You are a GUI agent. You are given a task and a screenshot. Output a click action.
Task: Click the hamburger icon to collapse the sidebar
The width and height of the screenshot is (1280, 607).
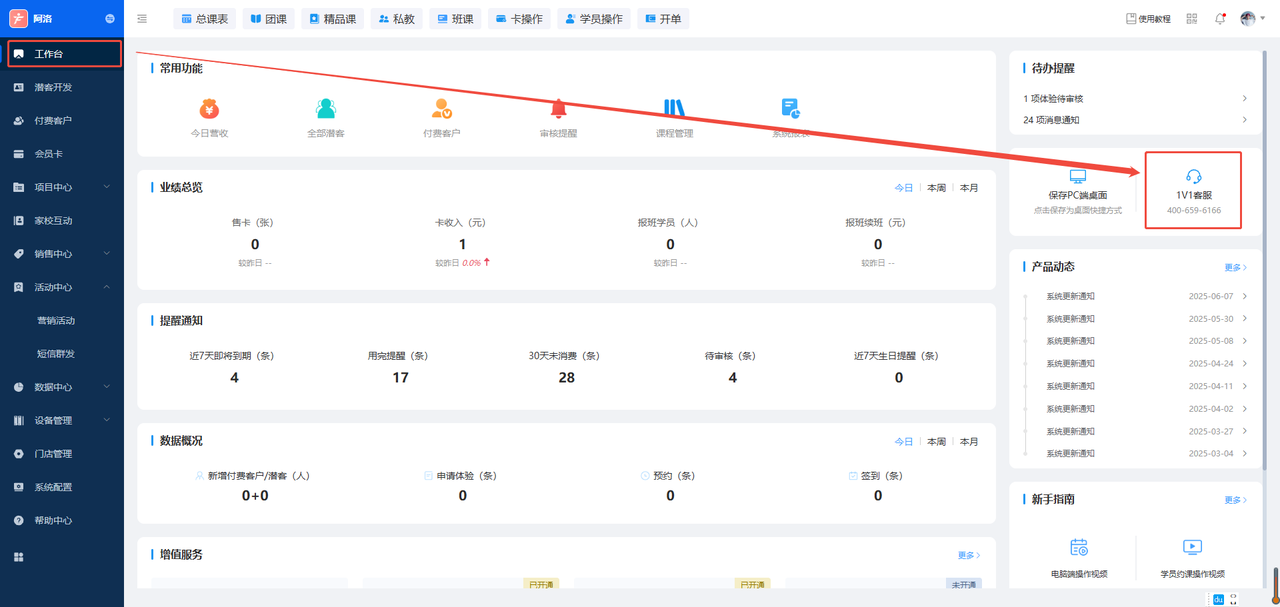[142, 19]
